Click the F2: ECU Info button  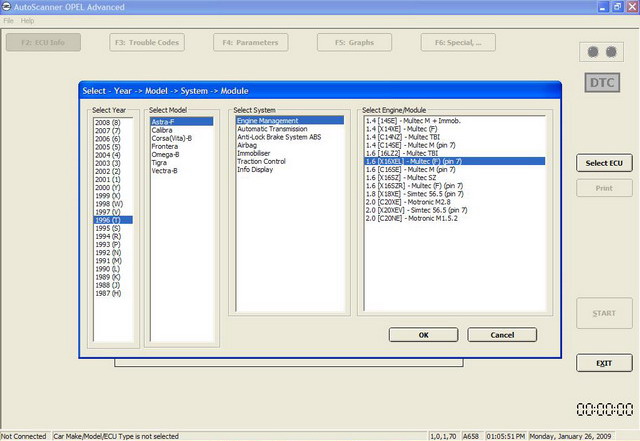pos(43,42)
